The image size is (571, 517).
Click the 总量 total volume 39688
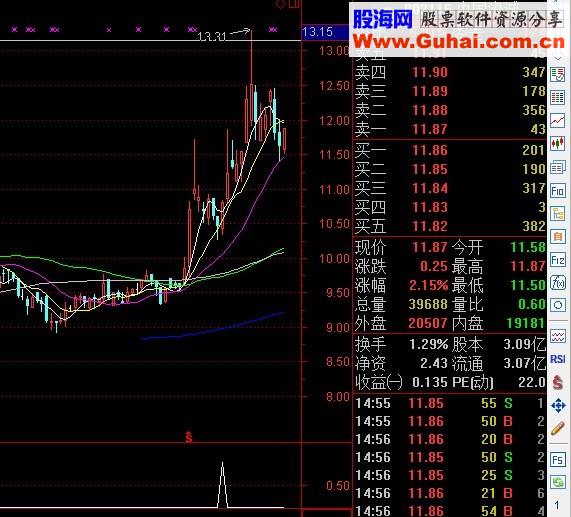pyautogui.click(x=428, y=304)
